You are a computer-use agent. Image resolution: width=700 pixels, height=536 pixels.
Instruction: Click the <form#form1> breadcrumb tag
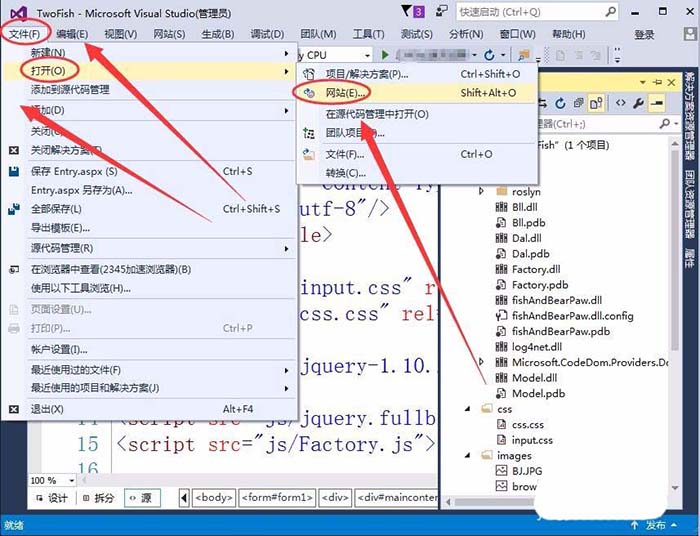[277, 498]
